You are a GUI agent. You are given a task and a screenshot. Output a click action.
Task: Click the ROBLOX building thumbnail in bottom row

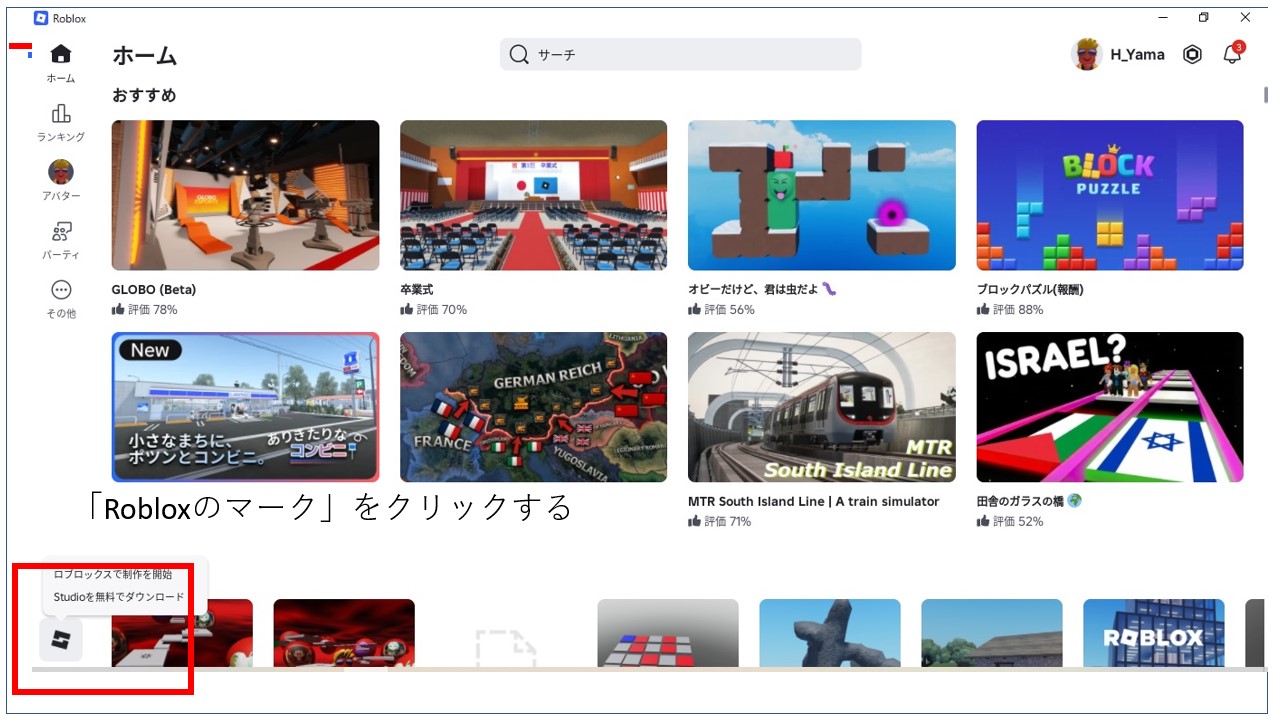pos(1154,633)
